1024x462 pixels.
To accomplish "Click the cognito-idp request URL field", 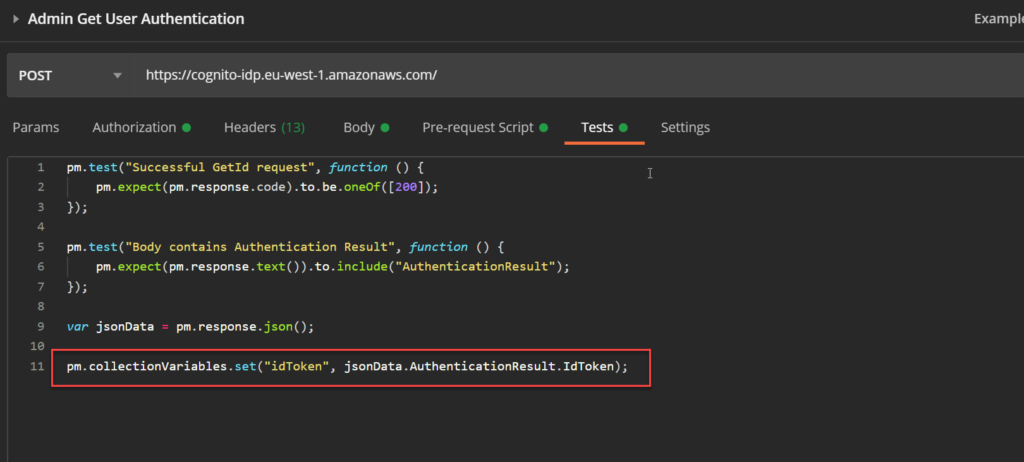I will click(x=290, y=75).
